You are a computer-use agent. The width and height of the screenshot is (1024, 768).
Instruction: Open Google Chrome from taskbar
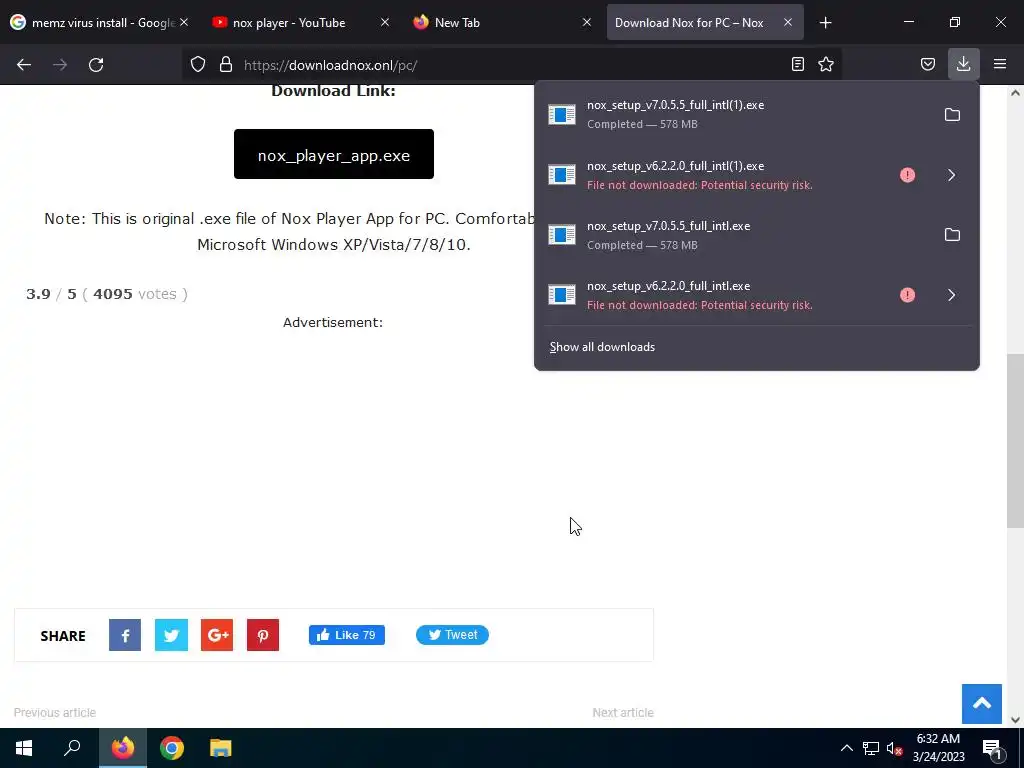click(x=172, y=748)
